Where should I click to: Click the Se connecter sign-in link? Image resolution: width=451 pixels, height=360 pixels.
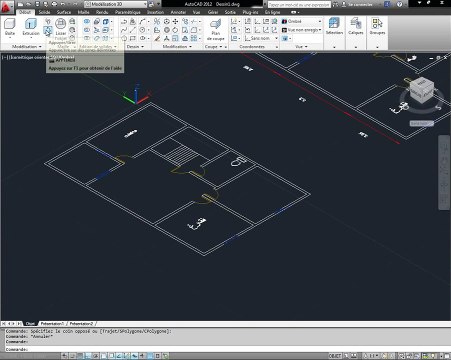(360, 4)
